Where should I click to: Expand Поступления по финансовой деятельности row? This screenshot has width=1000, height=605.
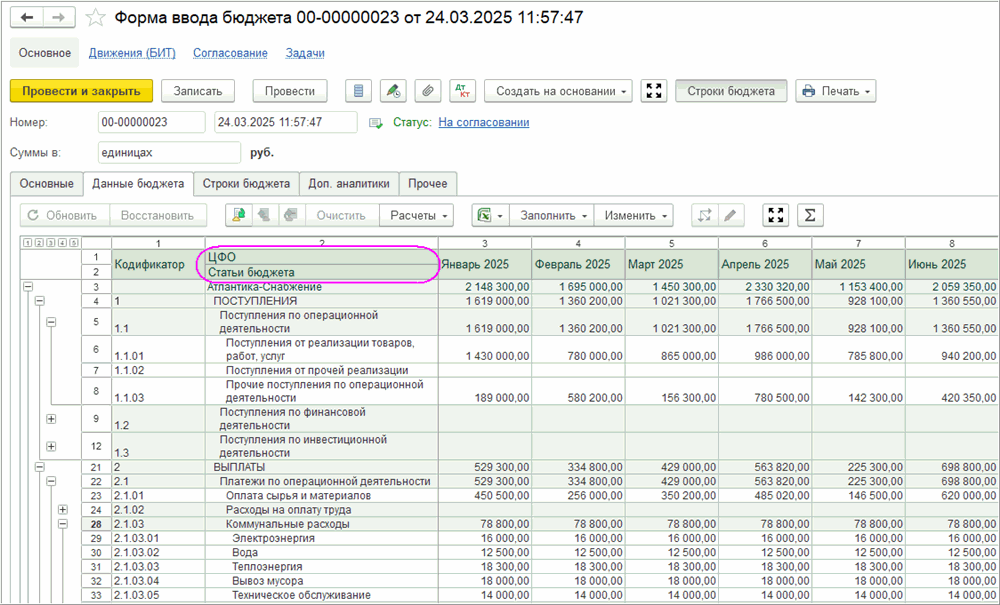pos(51,418)
